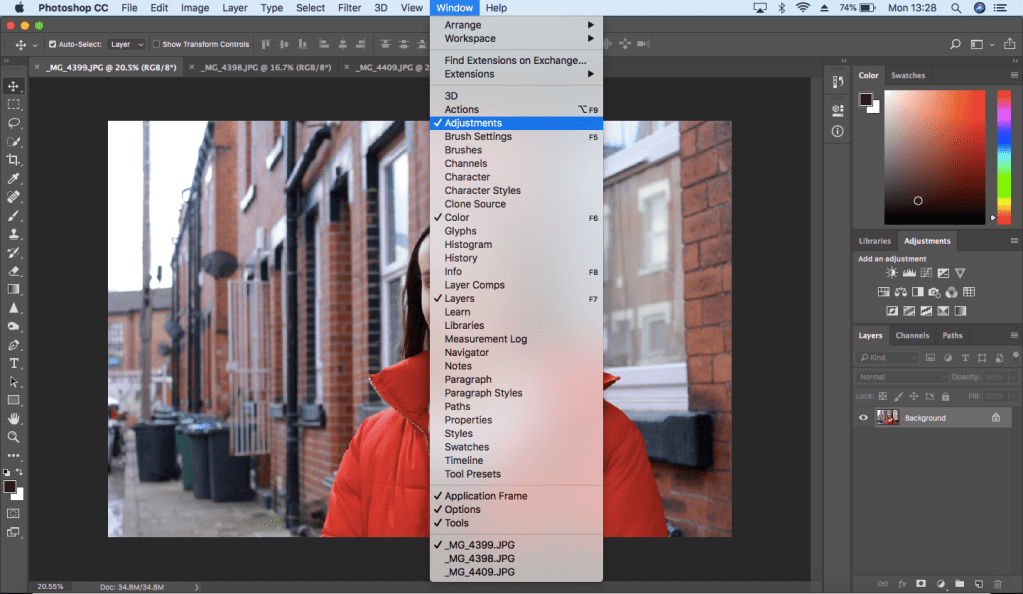Select the Lasso tool

pos(14,123)
